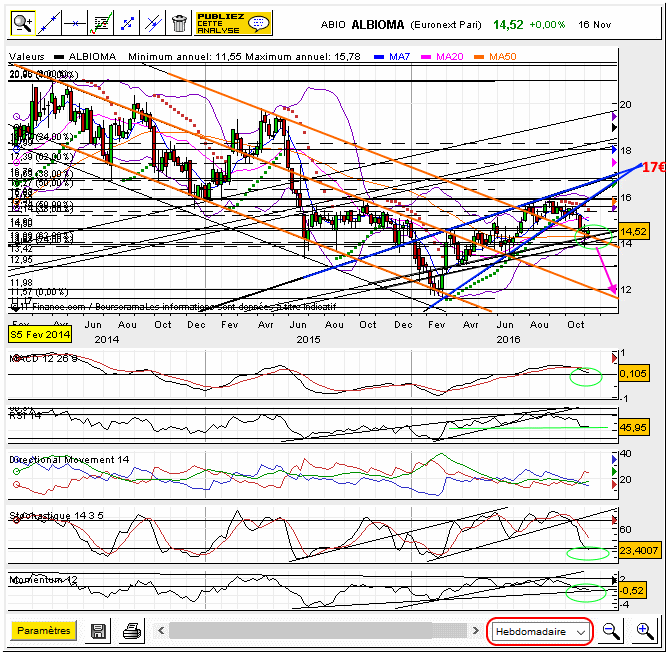This screenshot has height=652, width=666.
Task: Click the green 14,52 price in header
Action: (508, 25)
